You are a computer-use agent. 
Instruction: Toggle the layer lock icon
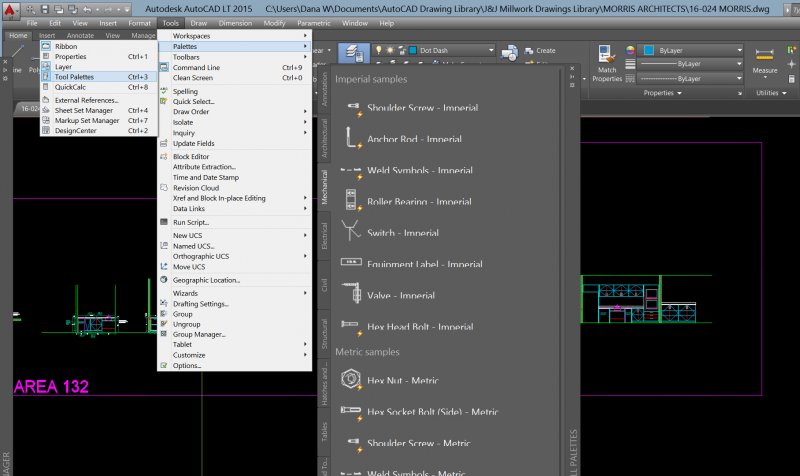click(402, 50)
